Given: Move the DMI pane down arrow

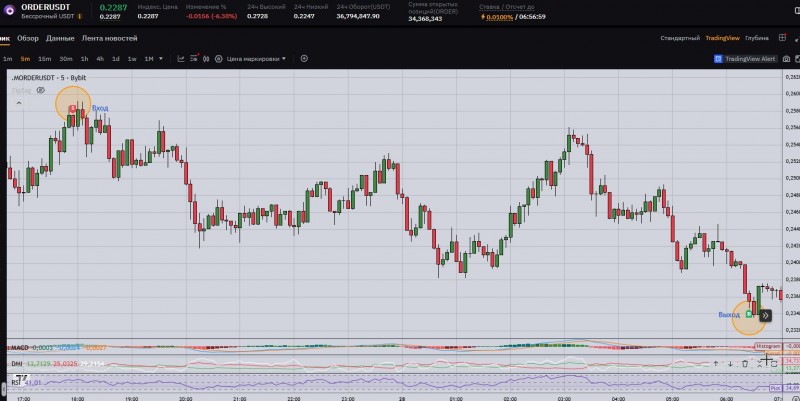Looking at the screenshot, I should coord(730,364).
